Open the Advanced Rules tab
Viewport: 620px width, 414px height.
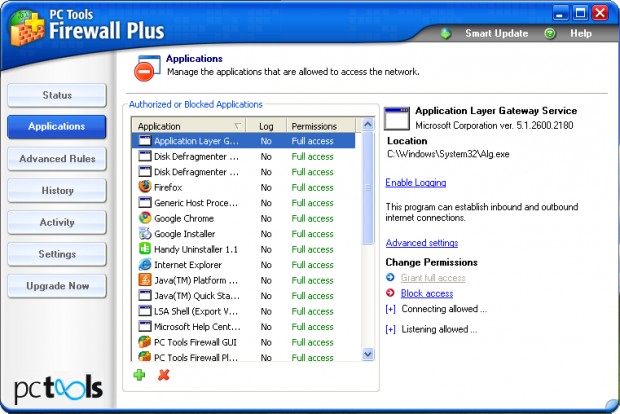click(57, 159)
